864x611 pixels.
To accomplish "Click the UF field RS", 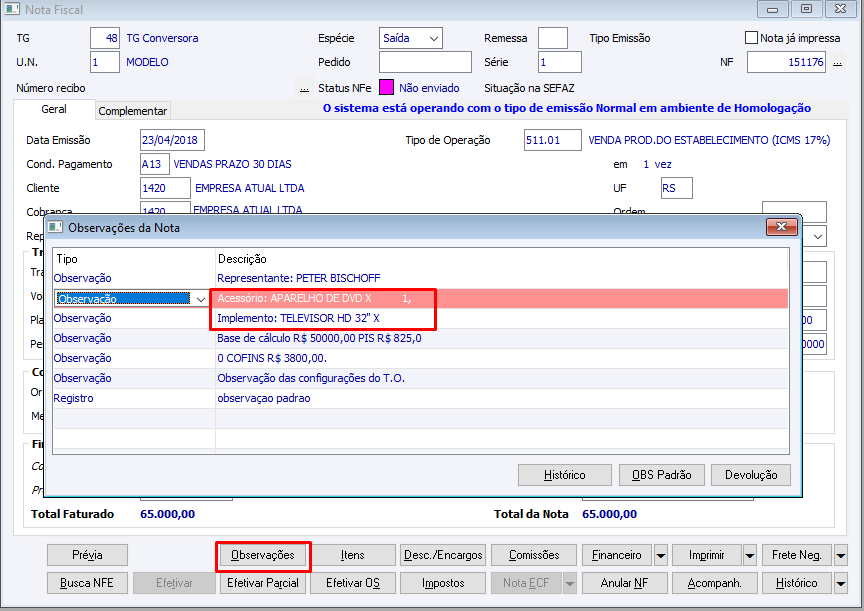I will coord(677,188).
